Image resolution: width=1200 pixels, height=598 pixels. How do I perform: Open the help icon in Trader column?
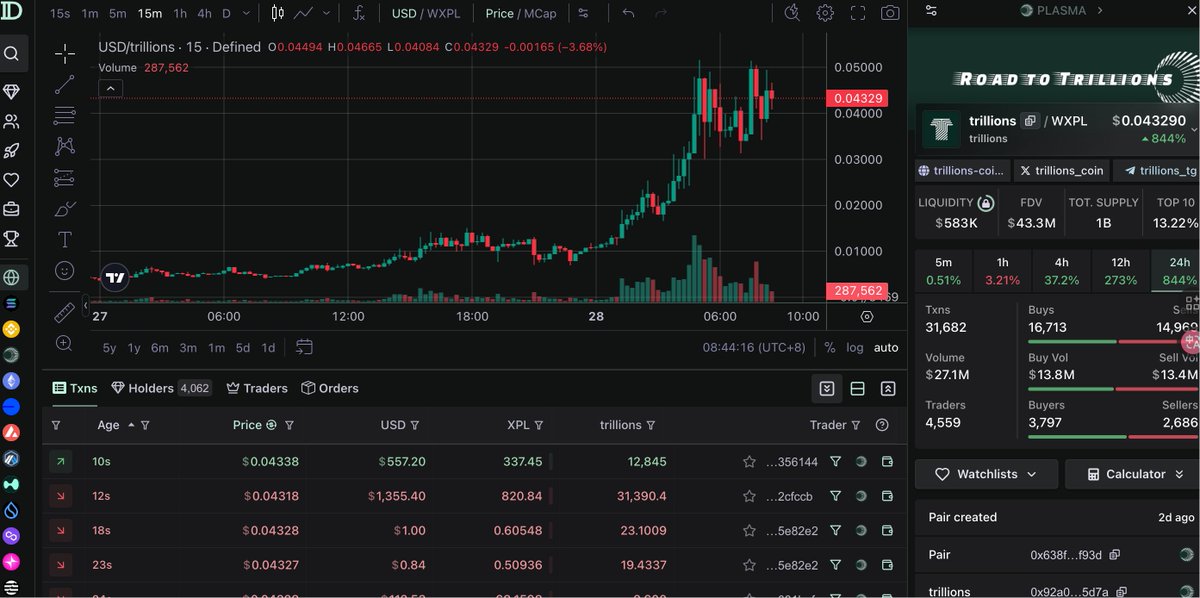point(882,425)
